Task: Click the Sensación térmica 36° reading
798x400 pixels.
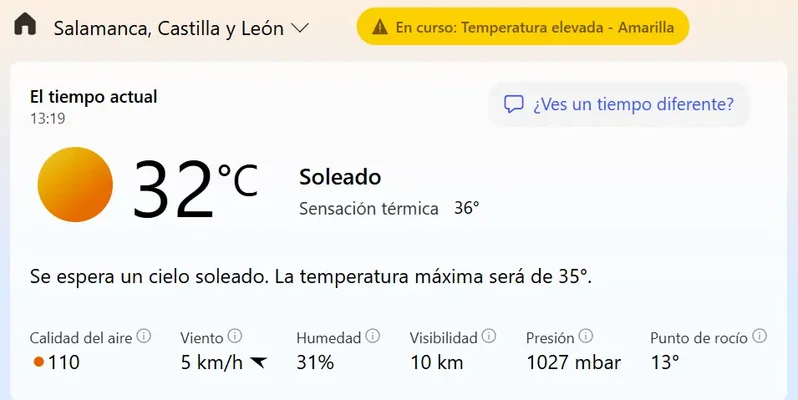Action: (389, 209)
